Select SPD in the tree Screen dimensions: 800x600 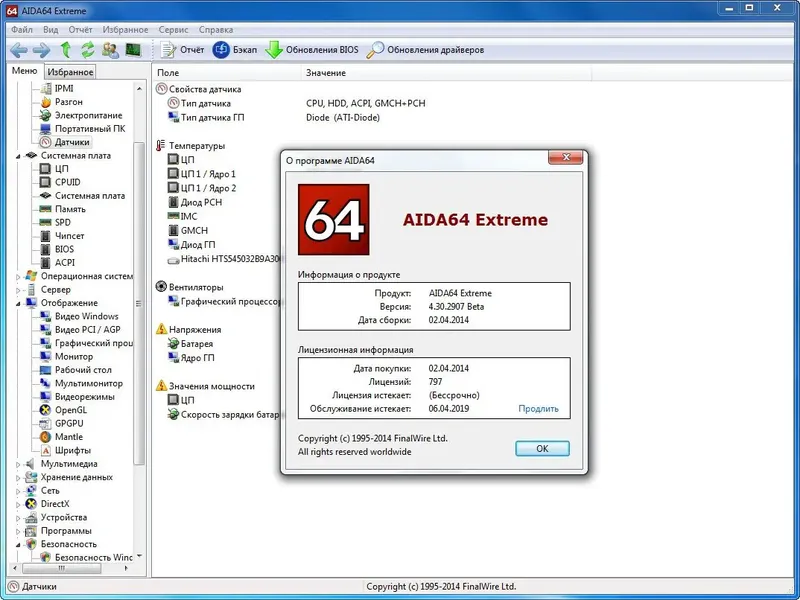pos(62,222)
